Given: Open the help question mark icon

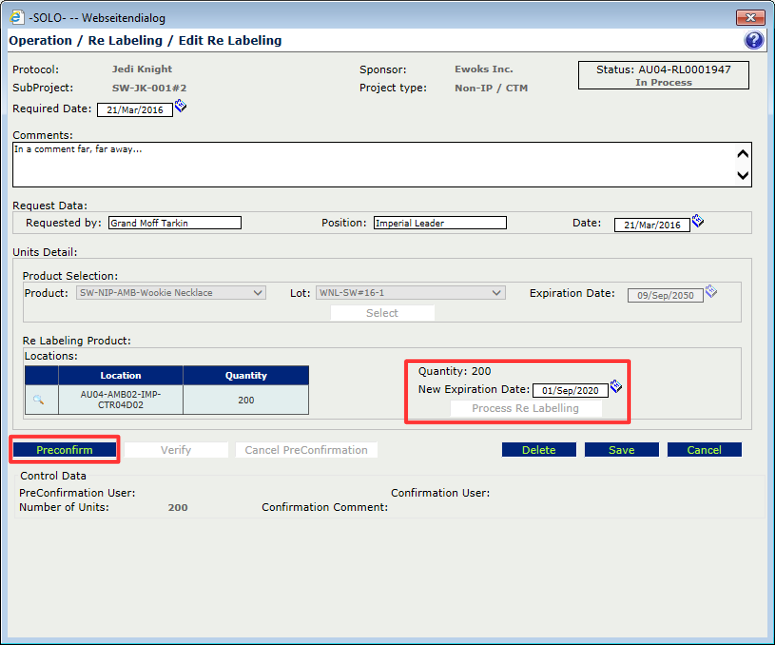Looking at the screenshot, I should (754, 40).
